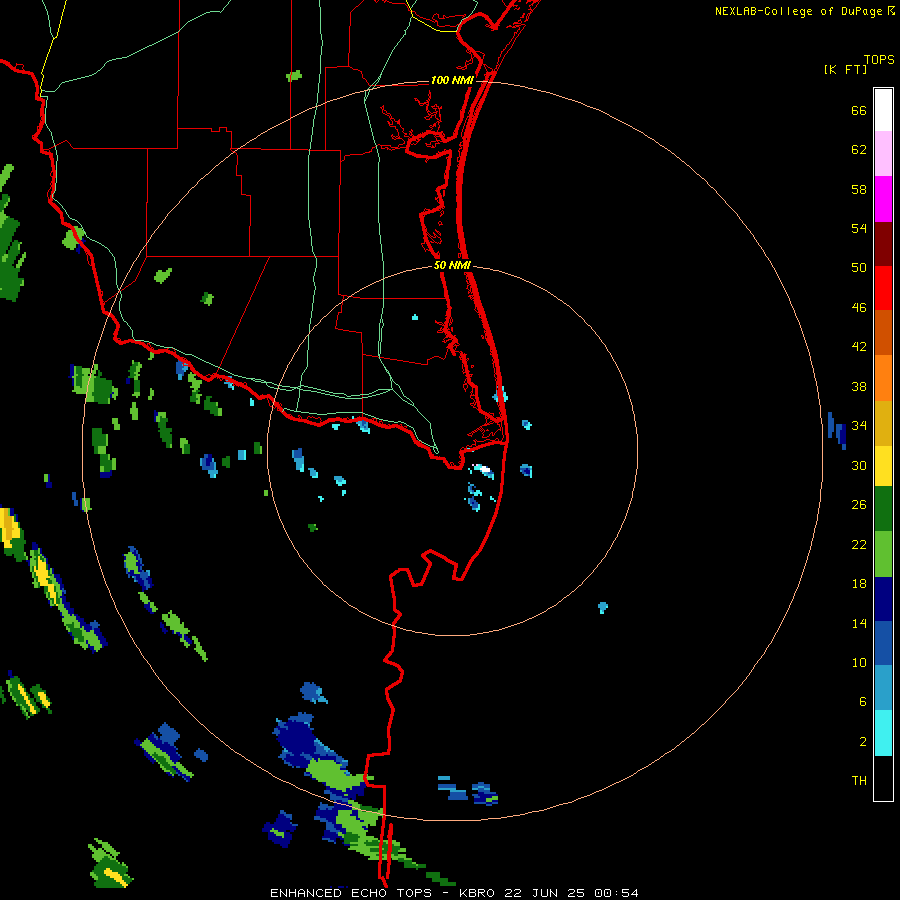Click the ENHANCED ECHO TOPS KBRO caption
This screenshot has height=900, width=900.
pos(454,893)
